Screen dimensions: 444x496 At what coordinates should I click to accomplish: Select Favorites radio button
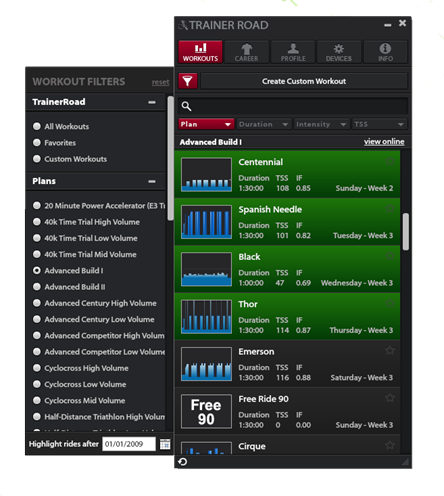coord(37,143)
